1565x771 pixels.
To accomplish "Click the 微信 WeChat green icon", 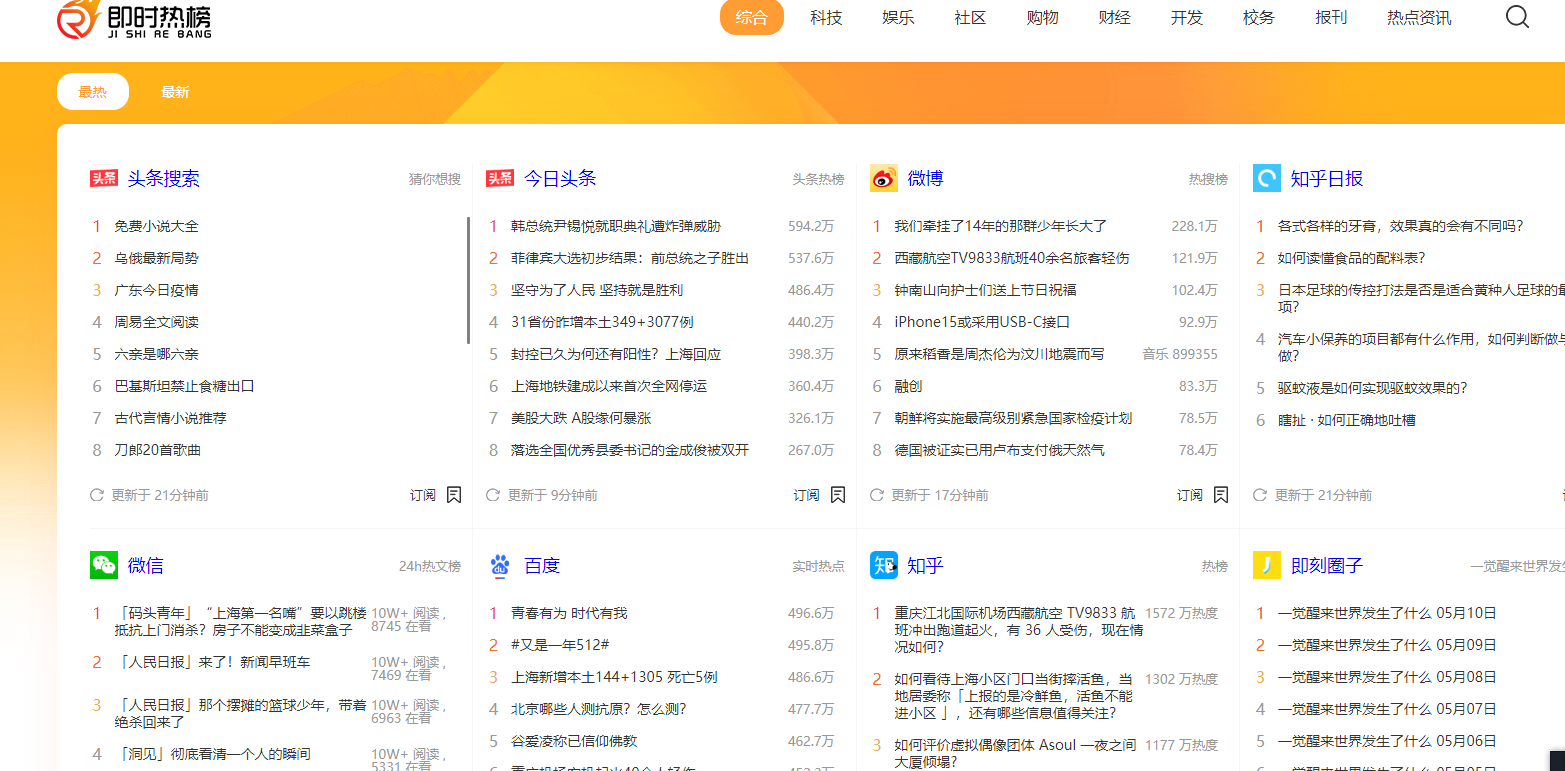I will click(104, 565).
